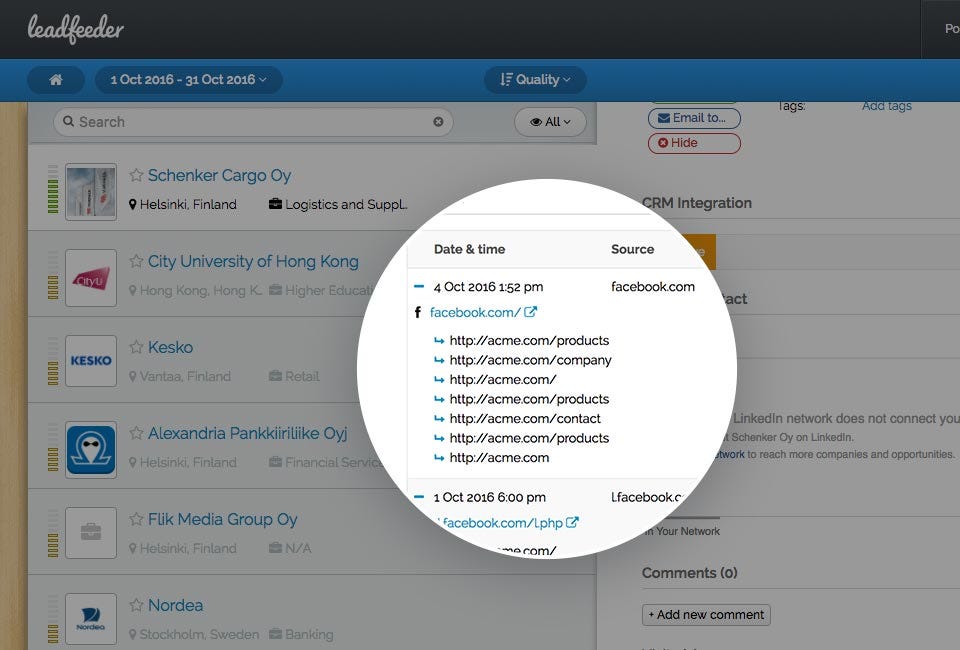The image size is (960, 650).
Task: Open the Nordea lead
Action: click(175, 605)
